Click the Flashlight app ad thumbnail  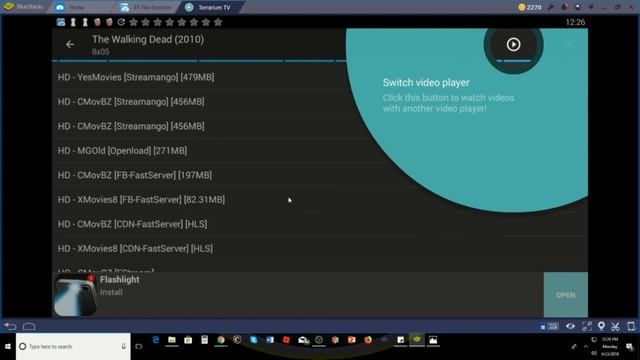[x=75, y=295]
